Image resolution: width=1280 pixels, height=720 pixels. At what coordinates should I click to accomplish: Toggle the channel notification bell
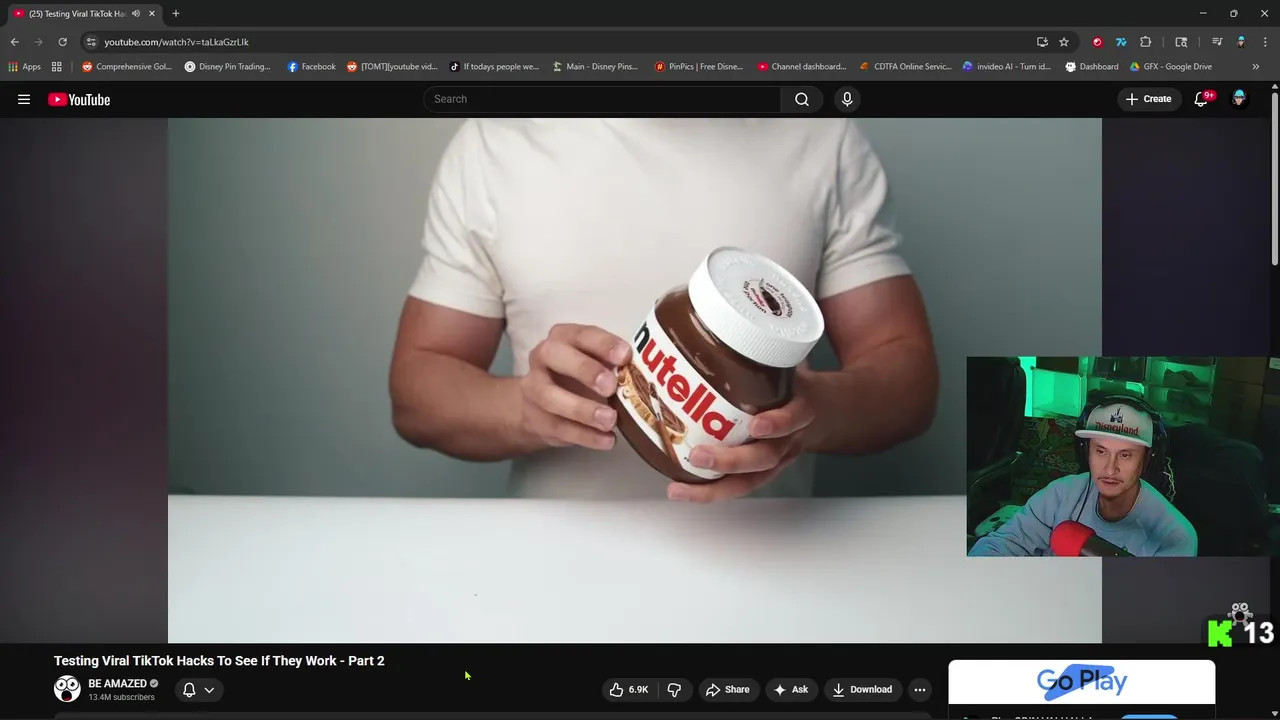pyautogui.click(x=189, y=689)
